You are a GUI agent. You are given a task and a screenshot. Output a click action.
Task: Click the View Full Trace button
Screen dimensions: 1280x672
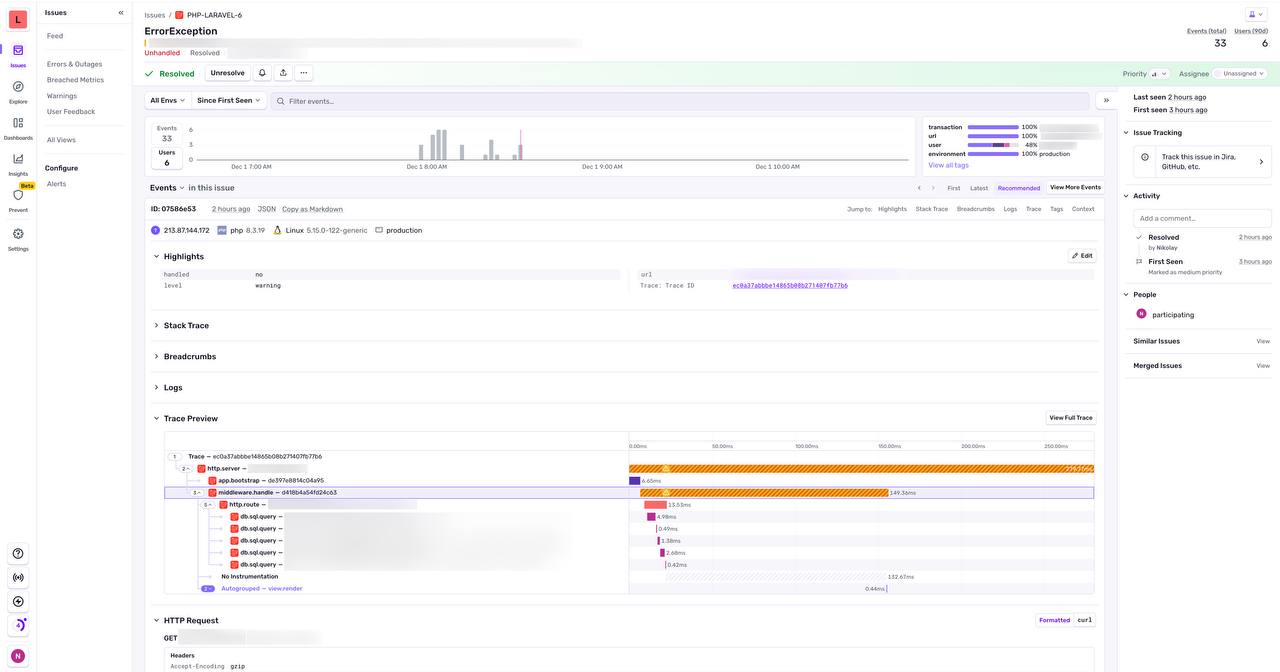[x=1070, y=418]
